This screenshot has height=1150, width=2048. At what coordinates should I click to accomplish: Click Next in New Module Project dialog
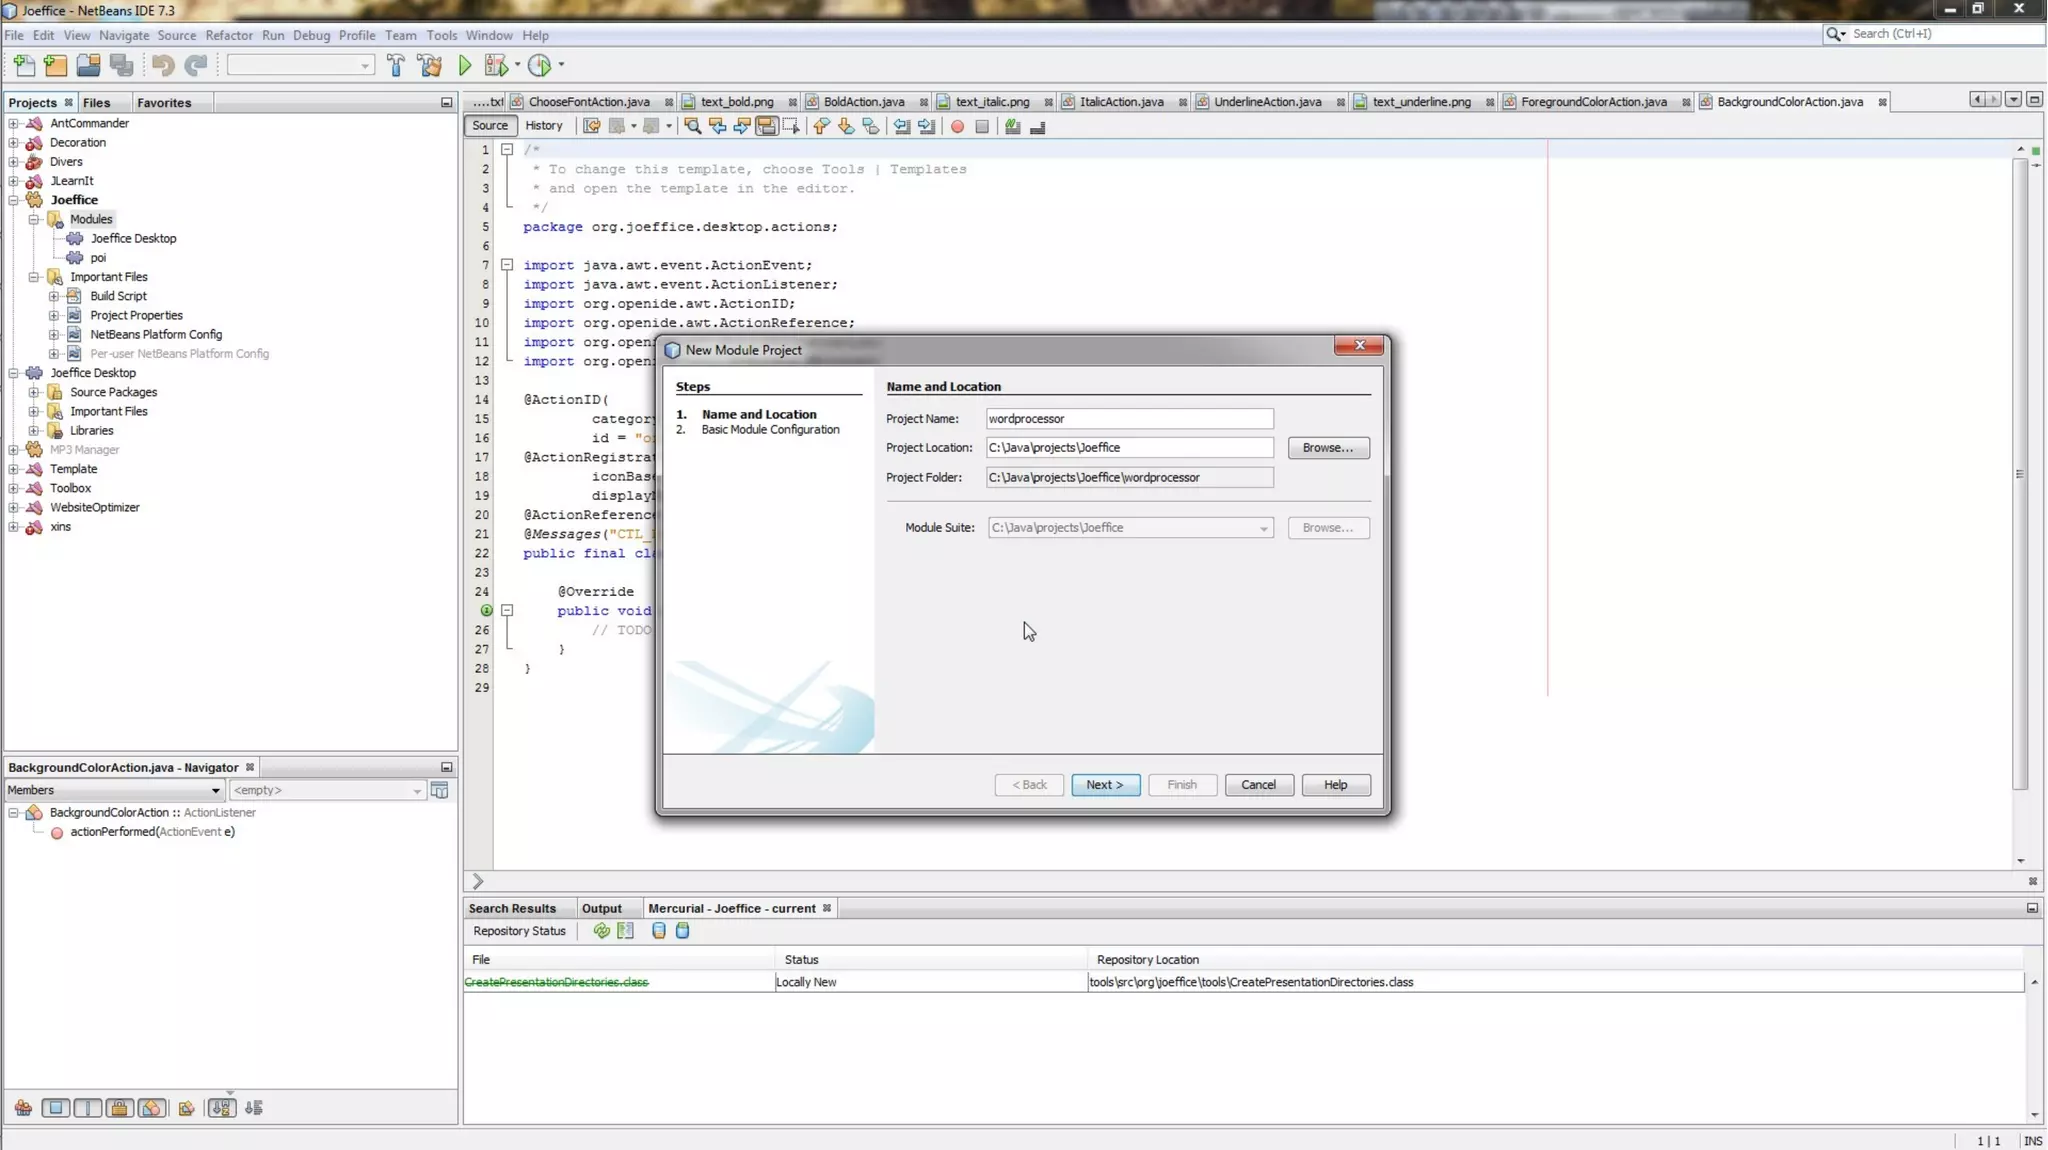pyautogui.click(x=1105, y=785)
